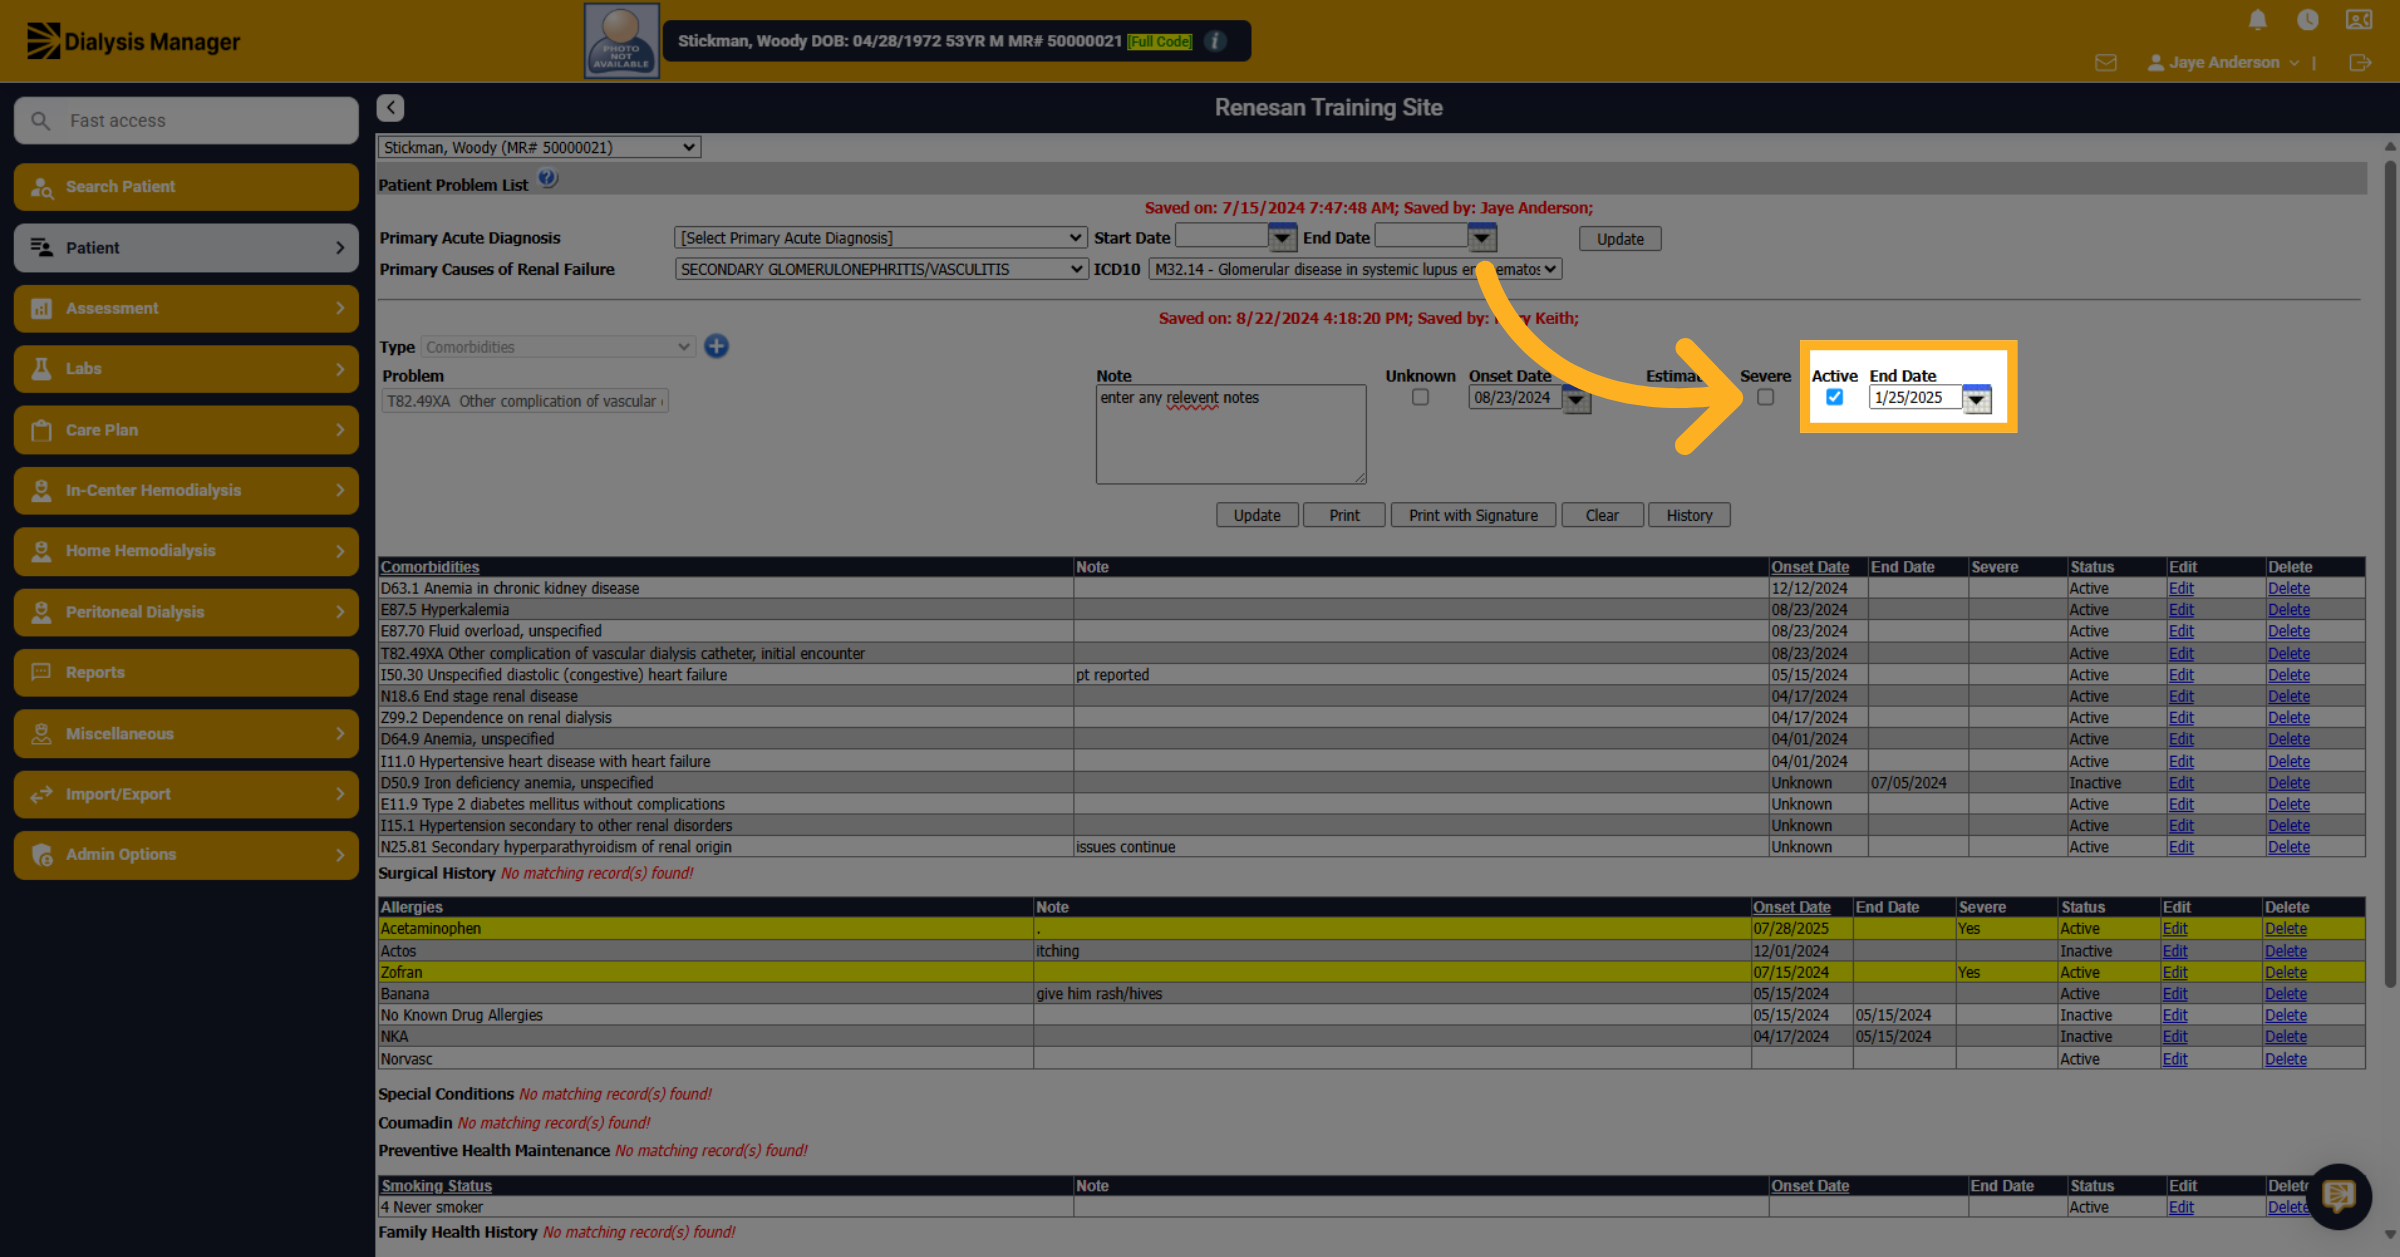The width and height of the screenshot is (2400, 1257).
Task: Click the History button
Action: click(x=1689, y=515)
